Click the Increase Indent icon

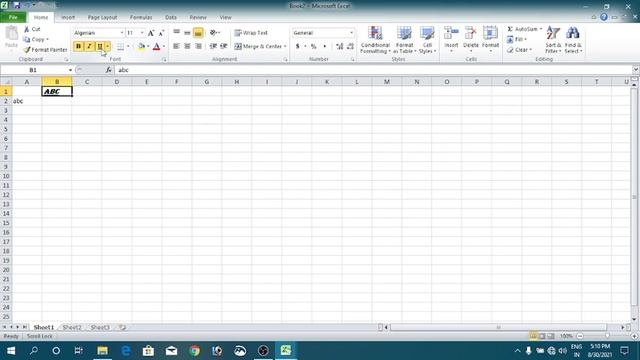224,47
